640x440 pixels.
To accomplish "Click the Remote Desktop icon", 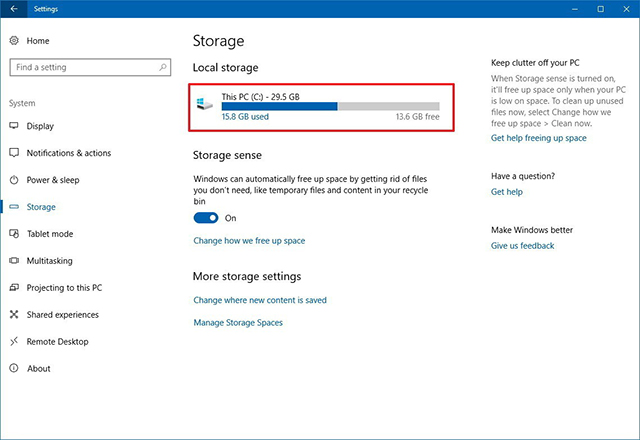I will pos(14,341).
